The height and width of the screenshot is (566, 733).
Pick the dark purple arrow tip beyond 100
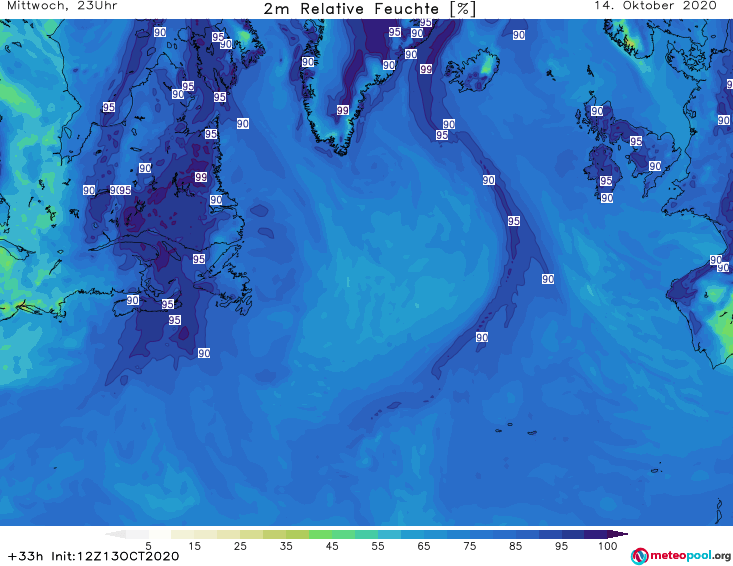point(618,534)
